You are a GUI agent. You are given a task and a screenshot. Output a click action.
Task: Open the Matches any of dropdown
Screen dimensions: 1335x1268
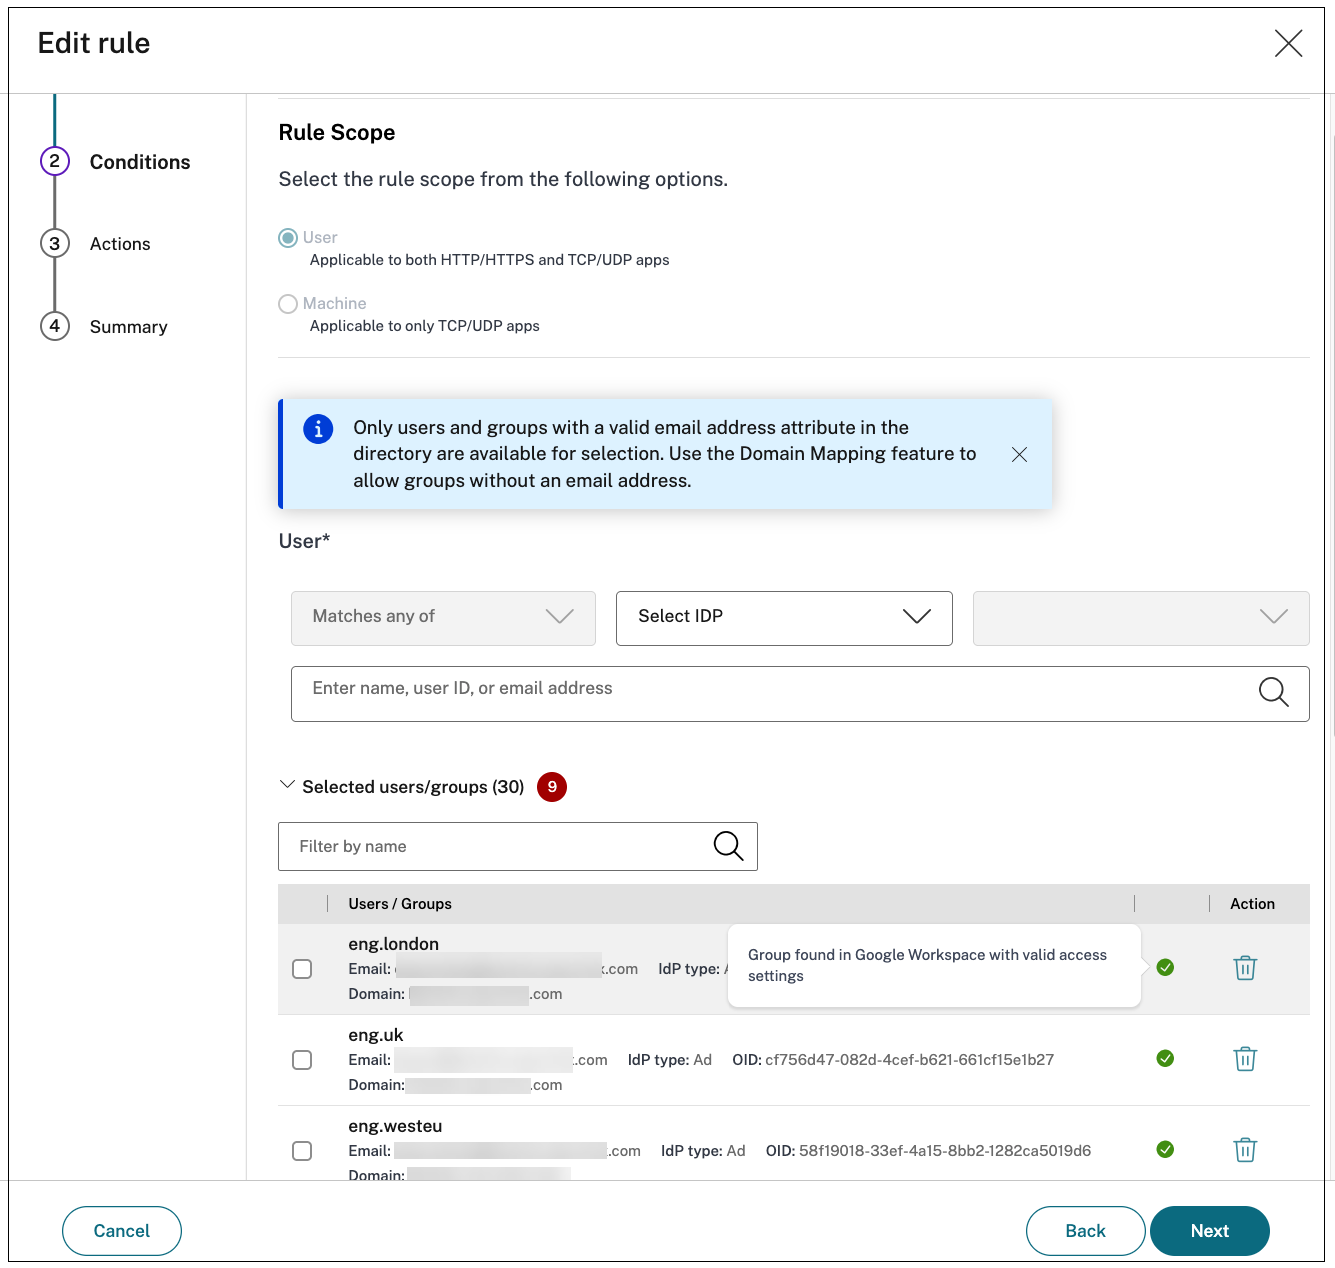[443, 618]
